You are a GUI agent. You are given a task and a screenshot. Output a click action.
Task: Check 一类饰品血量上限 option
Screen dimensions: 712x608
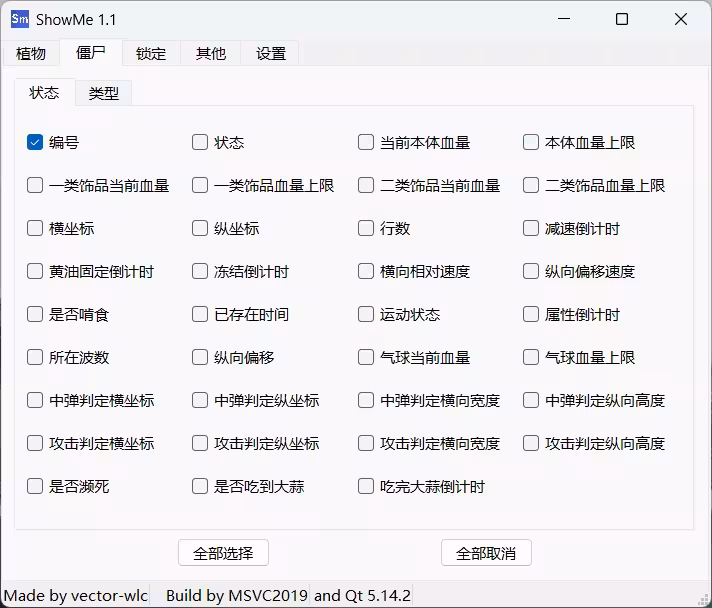click(x=200, y=185)
